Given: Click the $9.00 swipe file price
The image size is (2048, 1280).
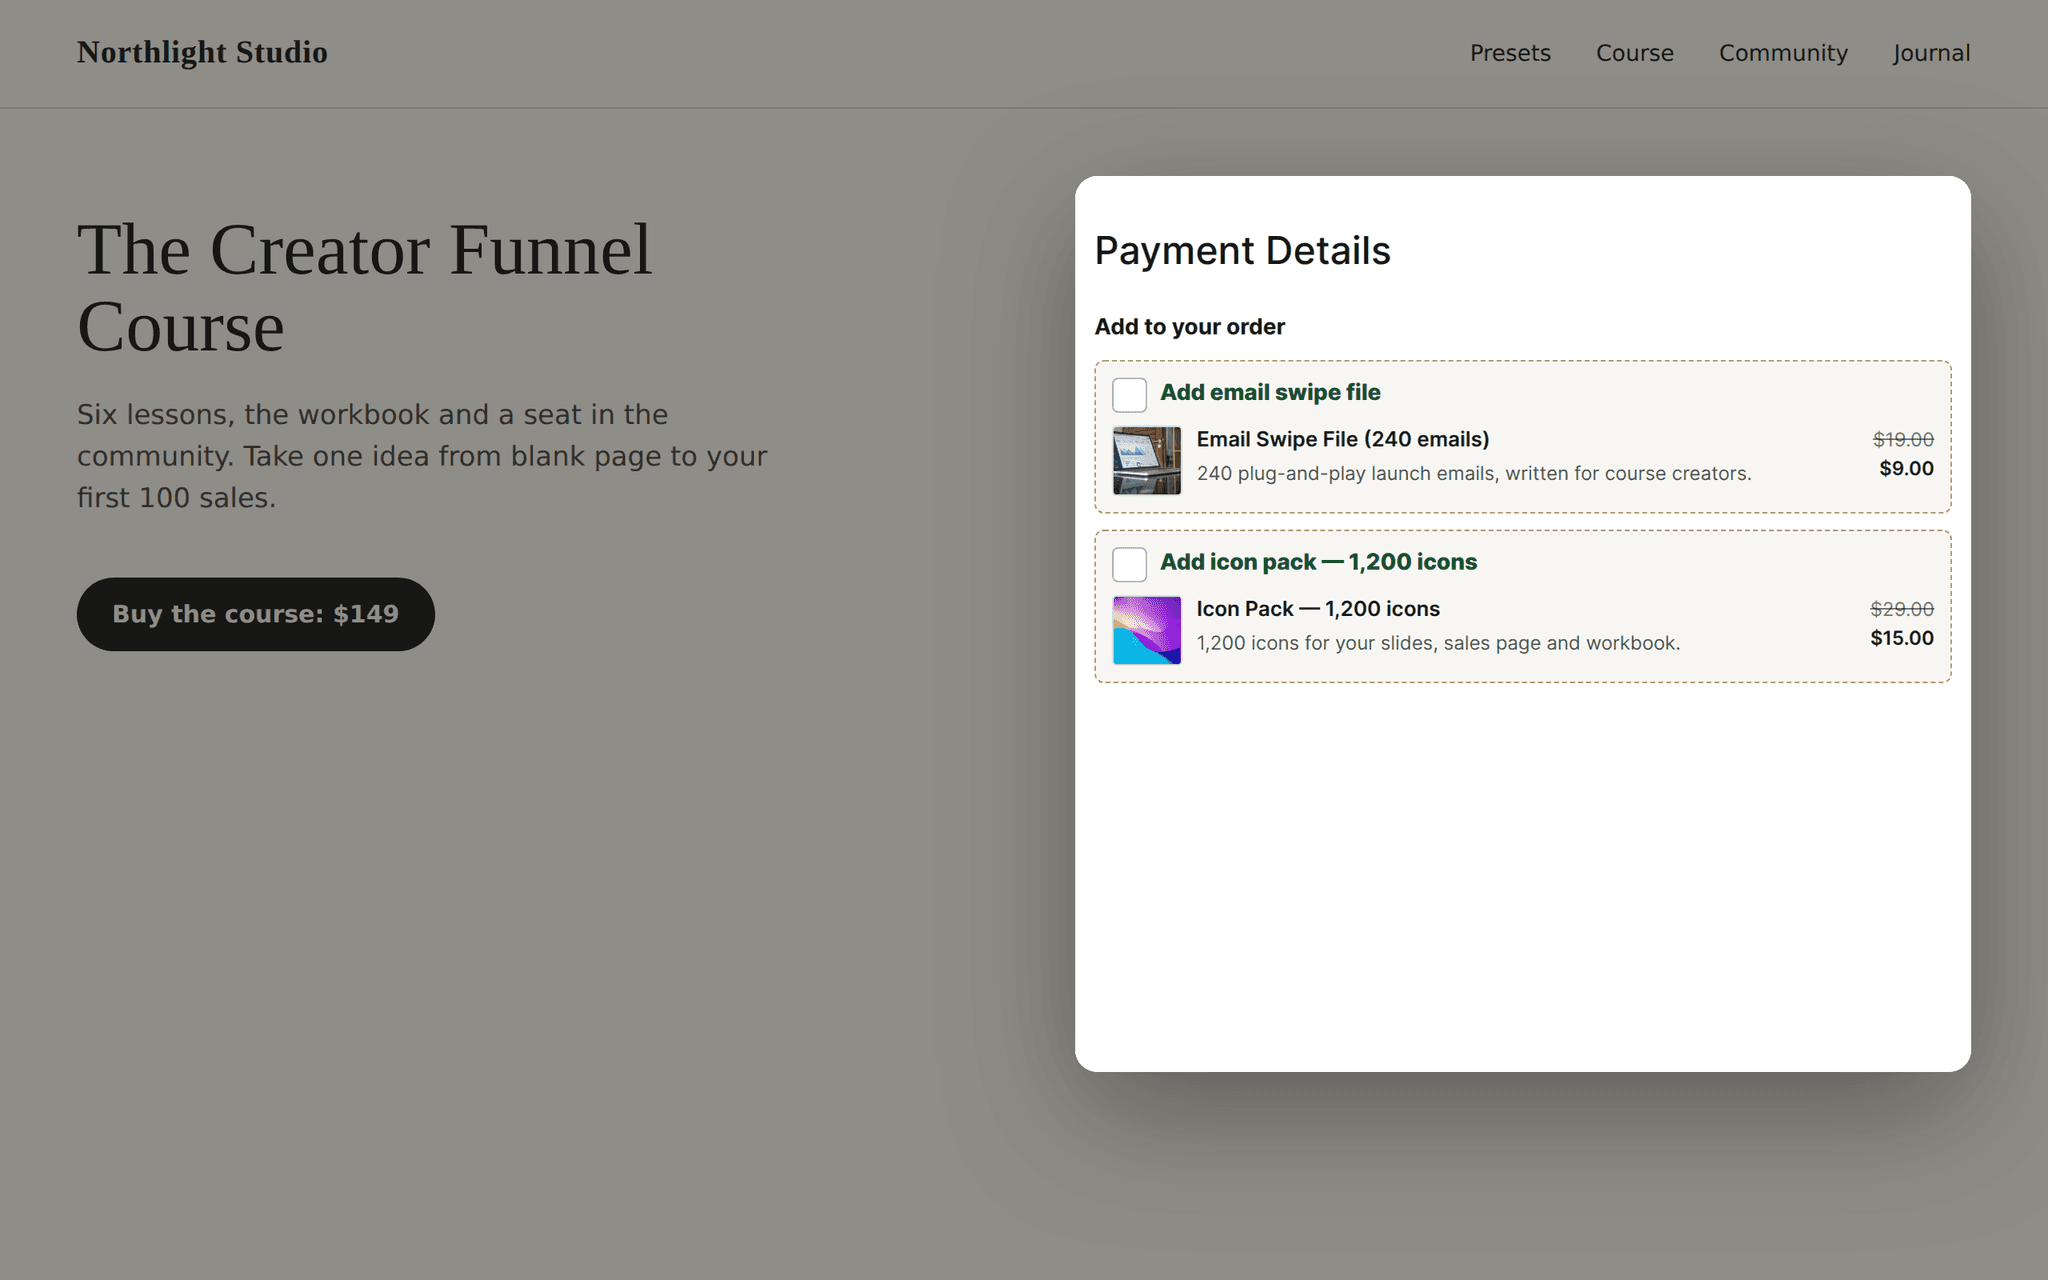Looking at the screenshot, I should (1906, 468).
